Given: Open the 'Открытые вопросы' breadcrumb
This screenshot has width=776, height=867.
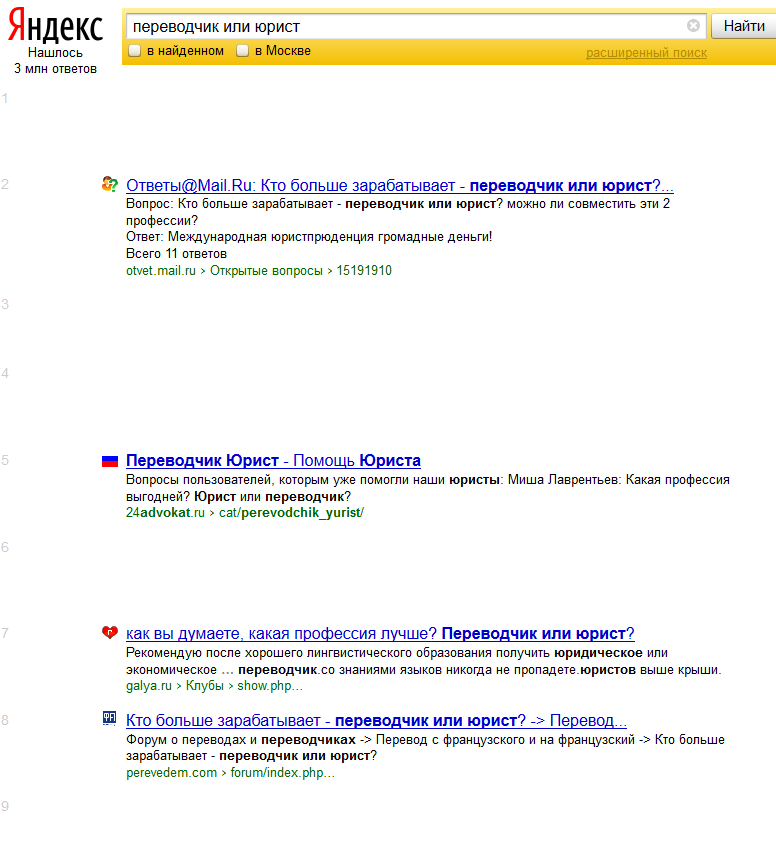Looking at the screenshot, I should click(266, 270).
